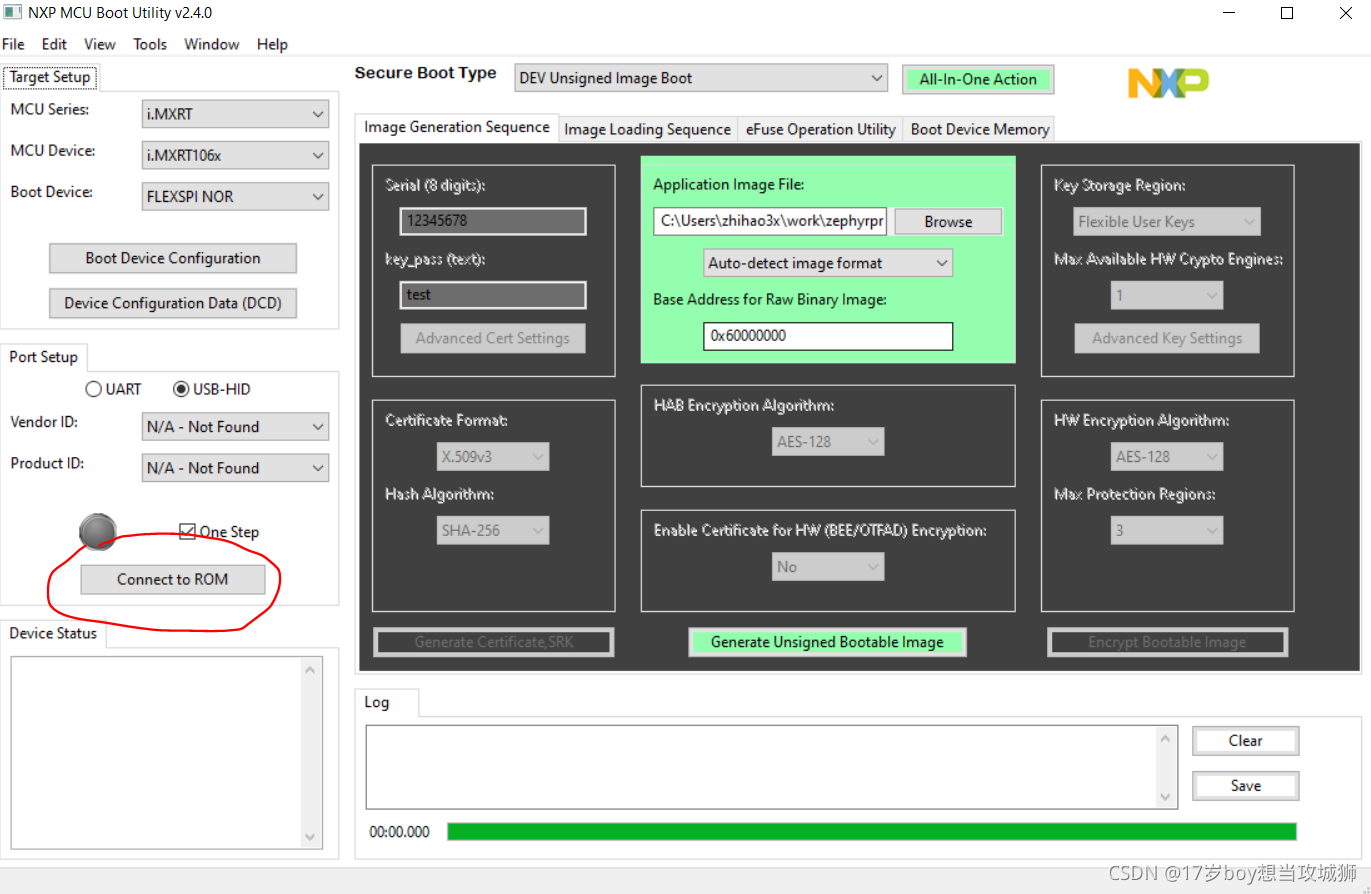The height and width of the screenshot is (894, 1371).
Task: Expand the Product ID dropdown
Action: pyautogui.click(x=235, y=468)
